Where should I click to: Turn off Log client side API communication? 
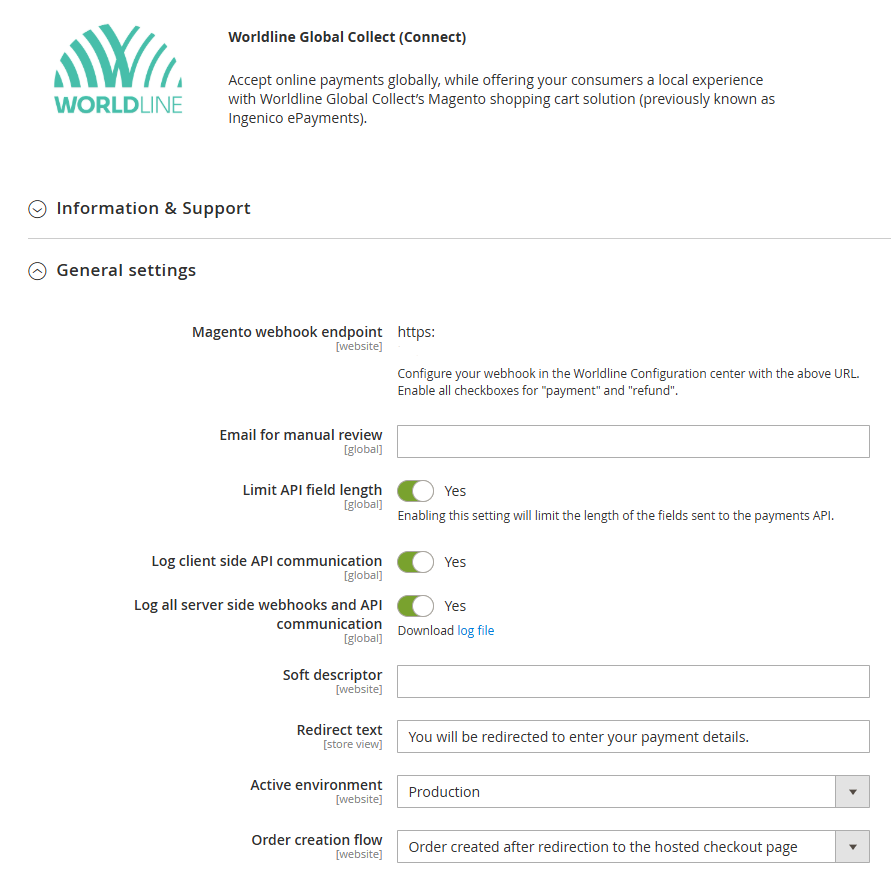tap(415, 561)
